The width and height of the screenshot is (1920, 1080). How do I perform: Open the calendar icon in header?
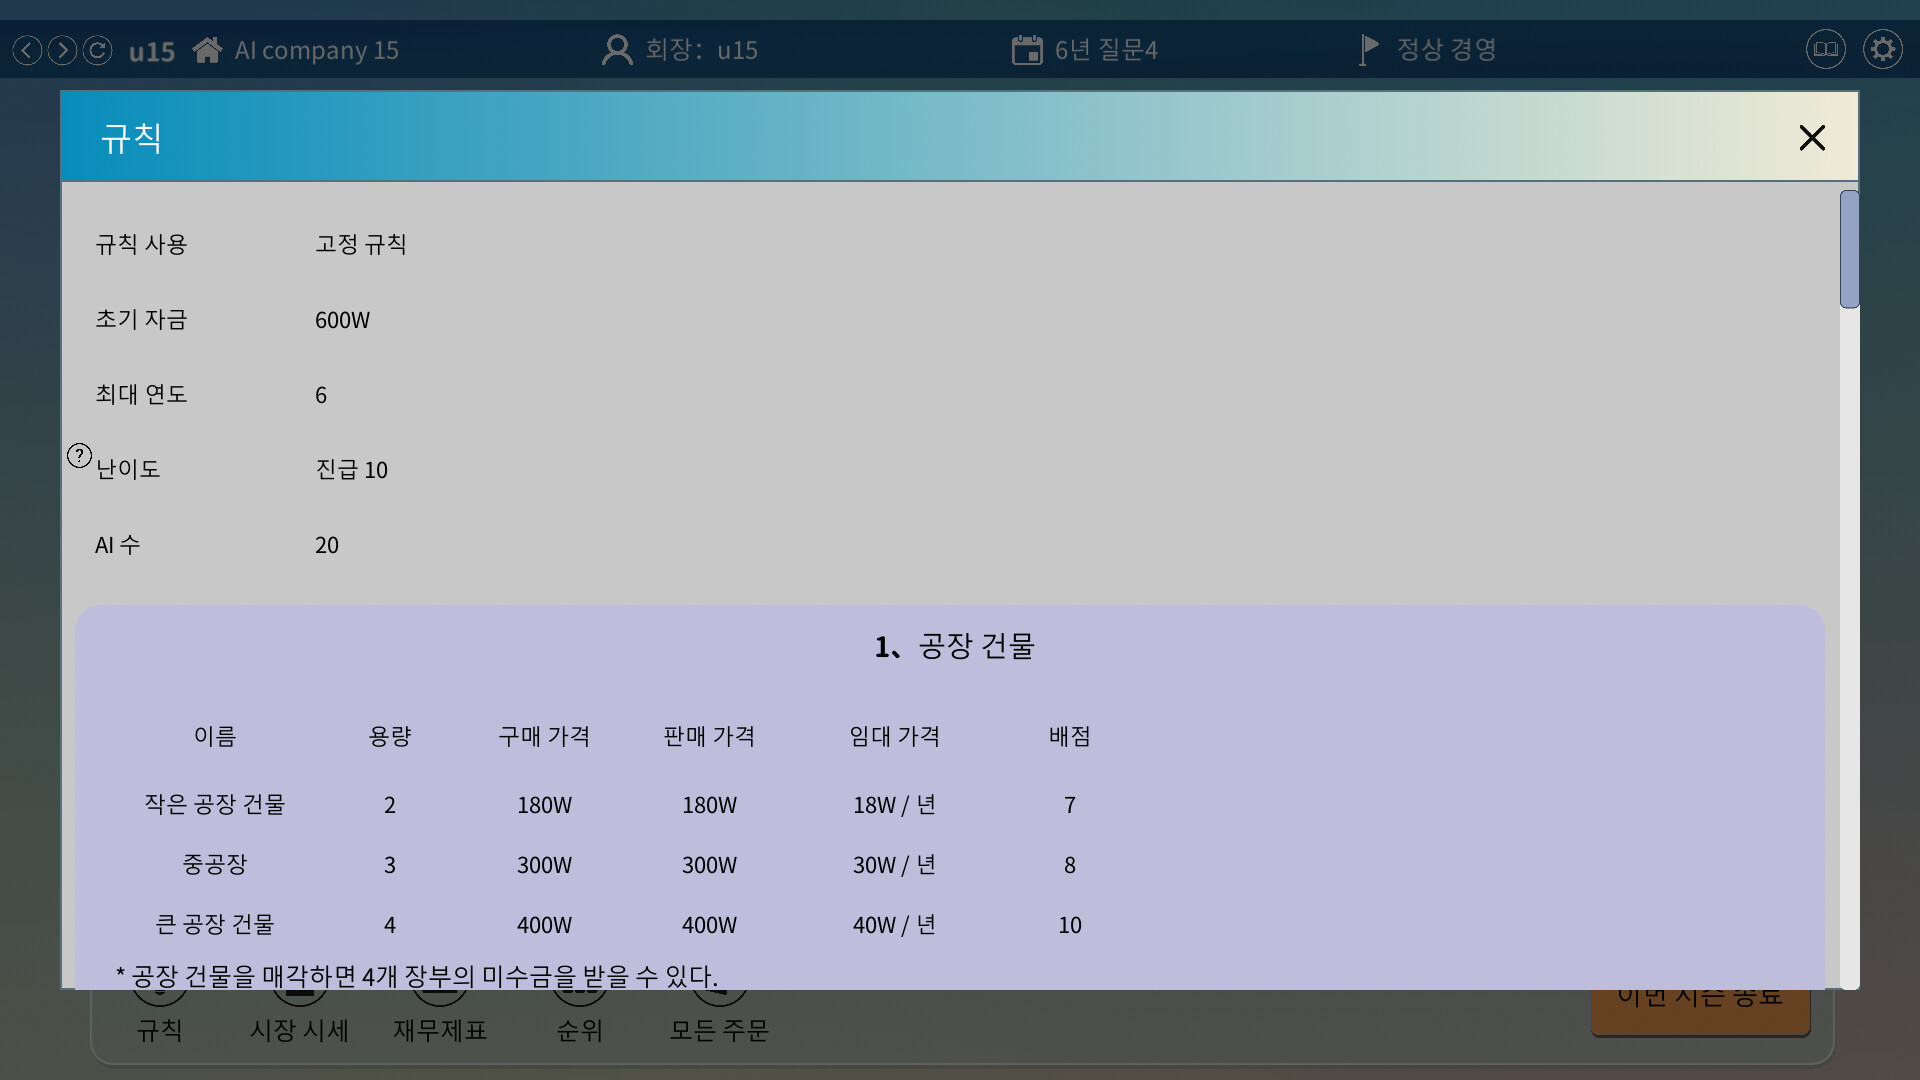click(x=1027, y=50)
